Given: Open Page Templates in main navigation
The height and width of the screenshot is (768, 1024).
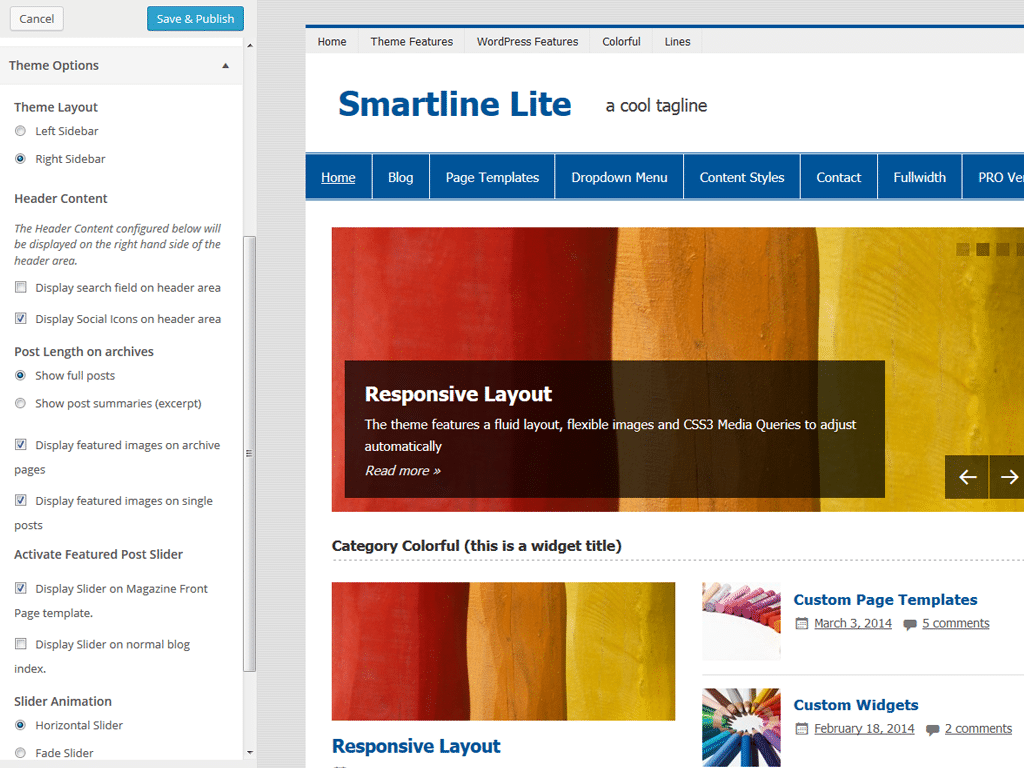Looking at the screenshot, I should 492,177.
